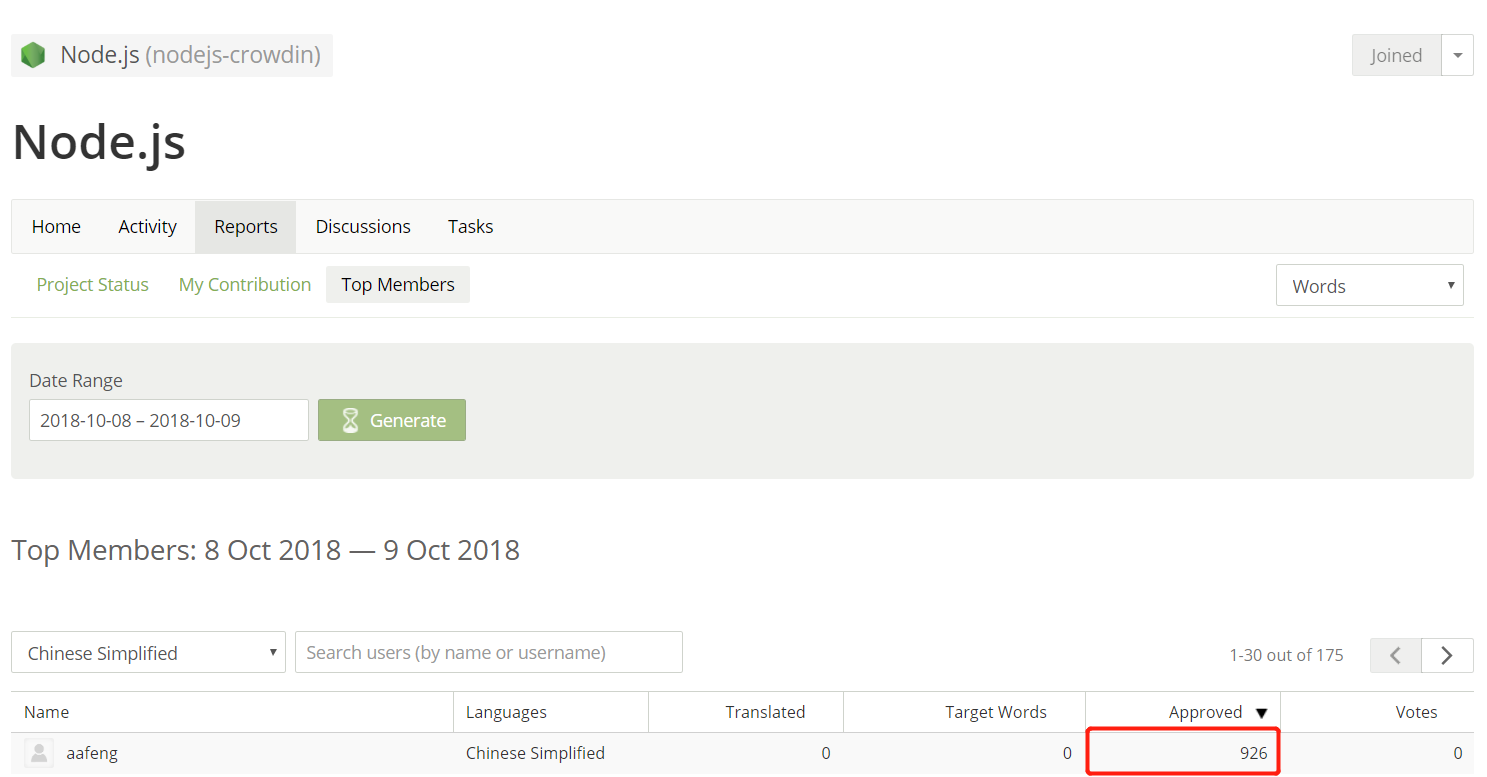Click the Approved column sort arrow

[x=1261, y=713]
